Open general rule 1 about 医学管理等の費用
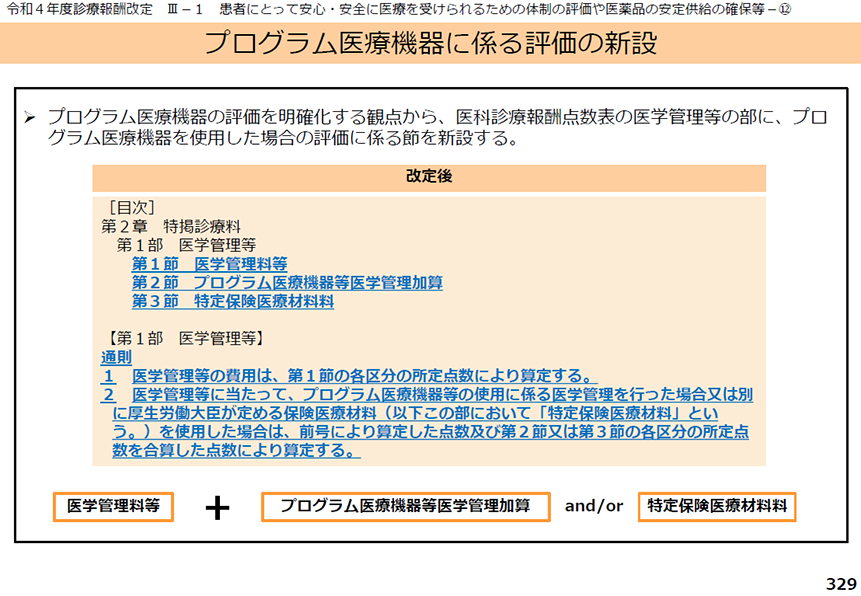 pyautogui.click(x=349, y=376)
